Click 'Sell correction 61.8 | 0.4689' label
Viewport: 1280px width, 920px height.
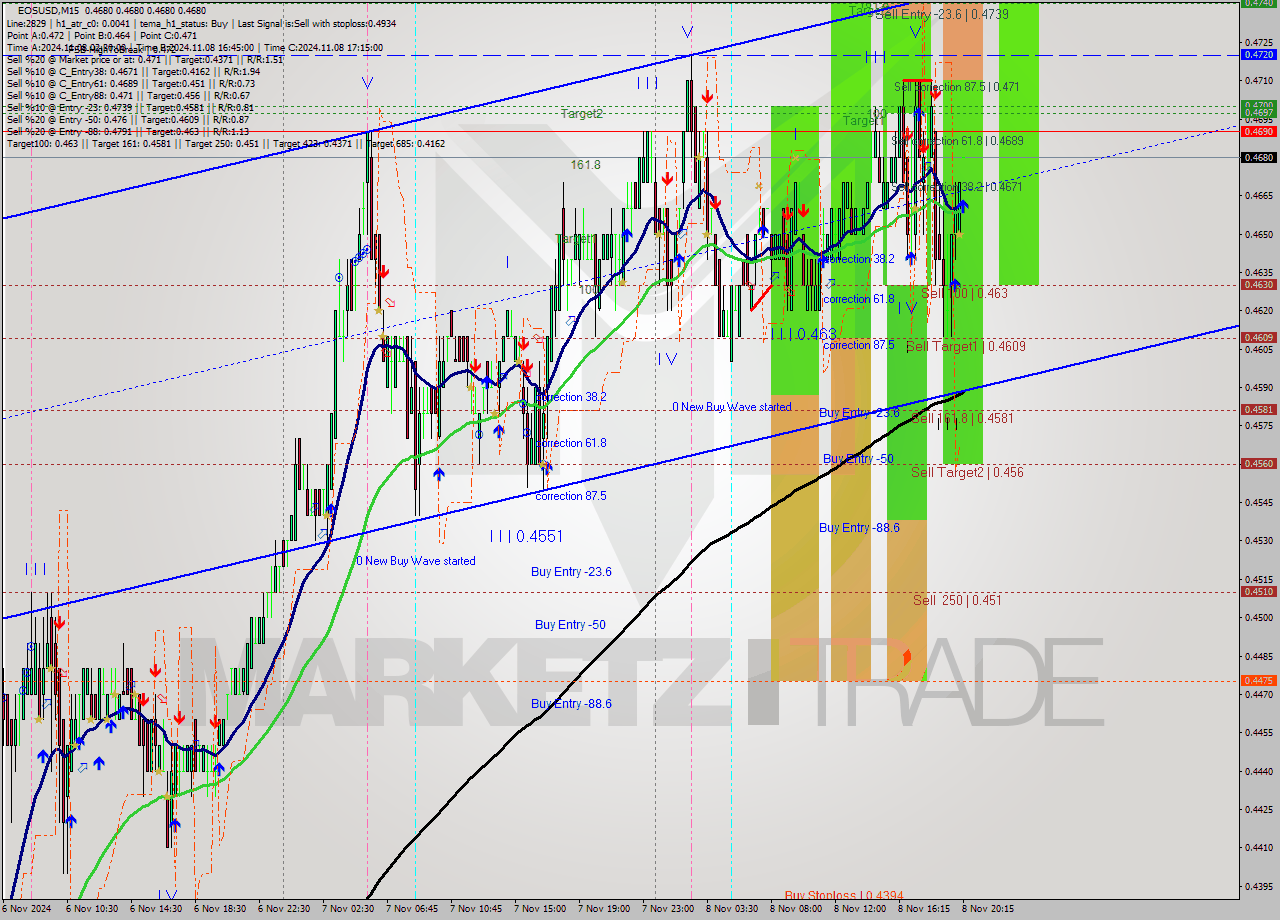point(957,141)
